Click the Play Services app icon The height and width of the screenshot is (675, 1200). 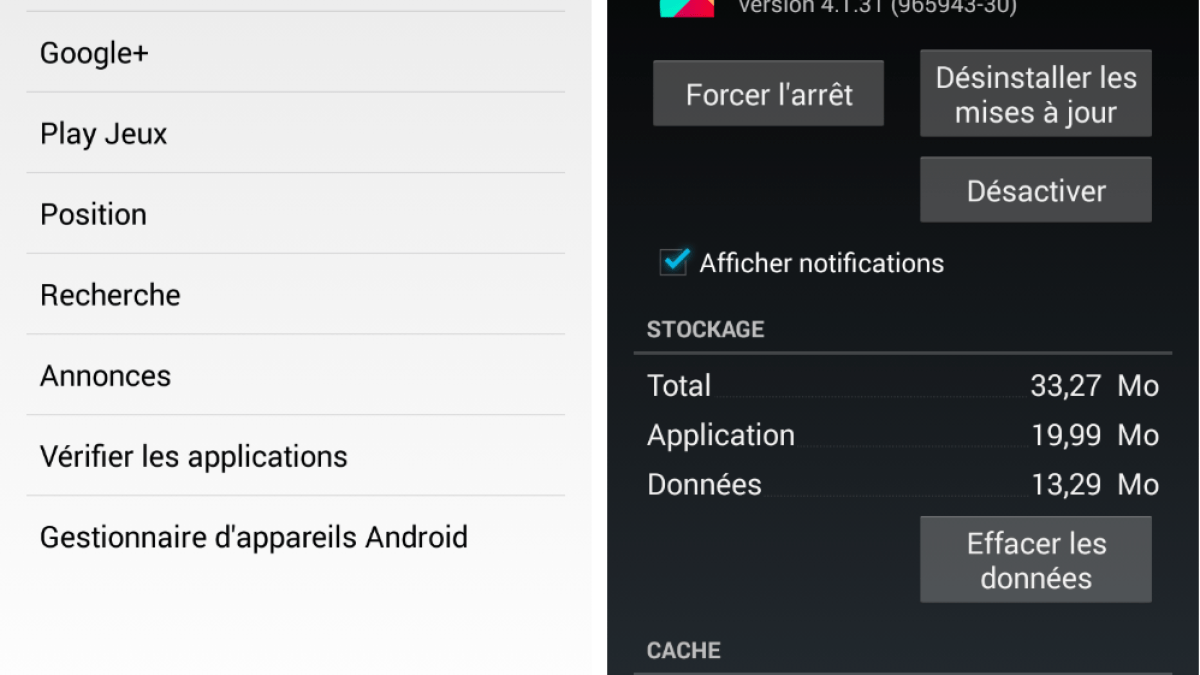(x=686, y=8)
